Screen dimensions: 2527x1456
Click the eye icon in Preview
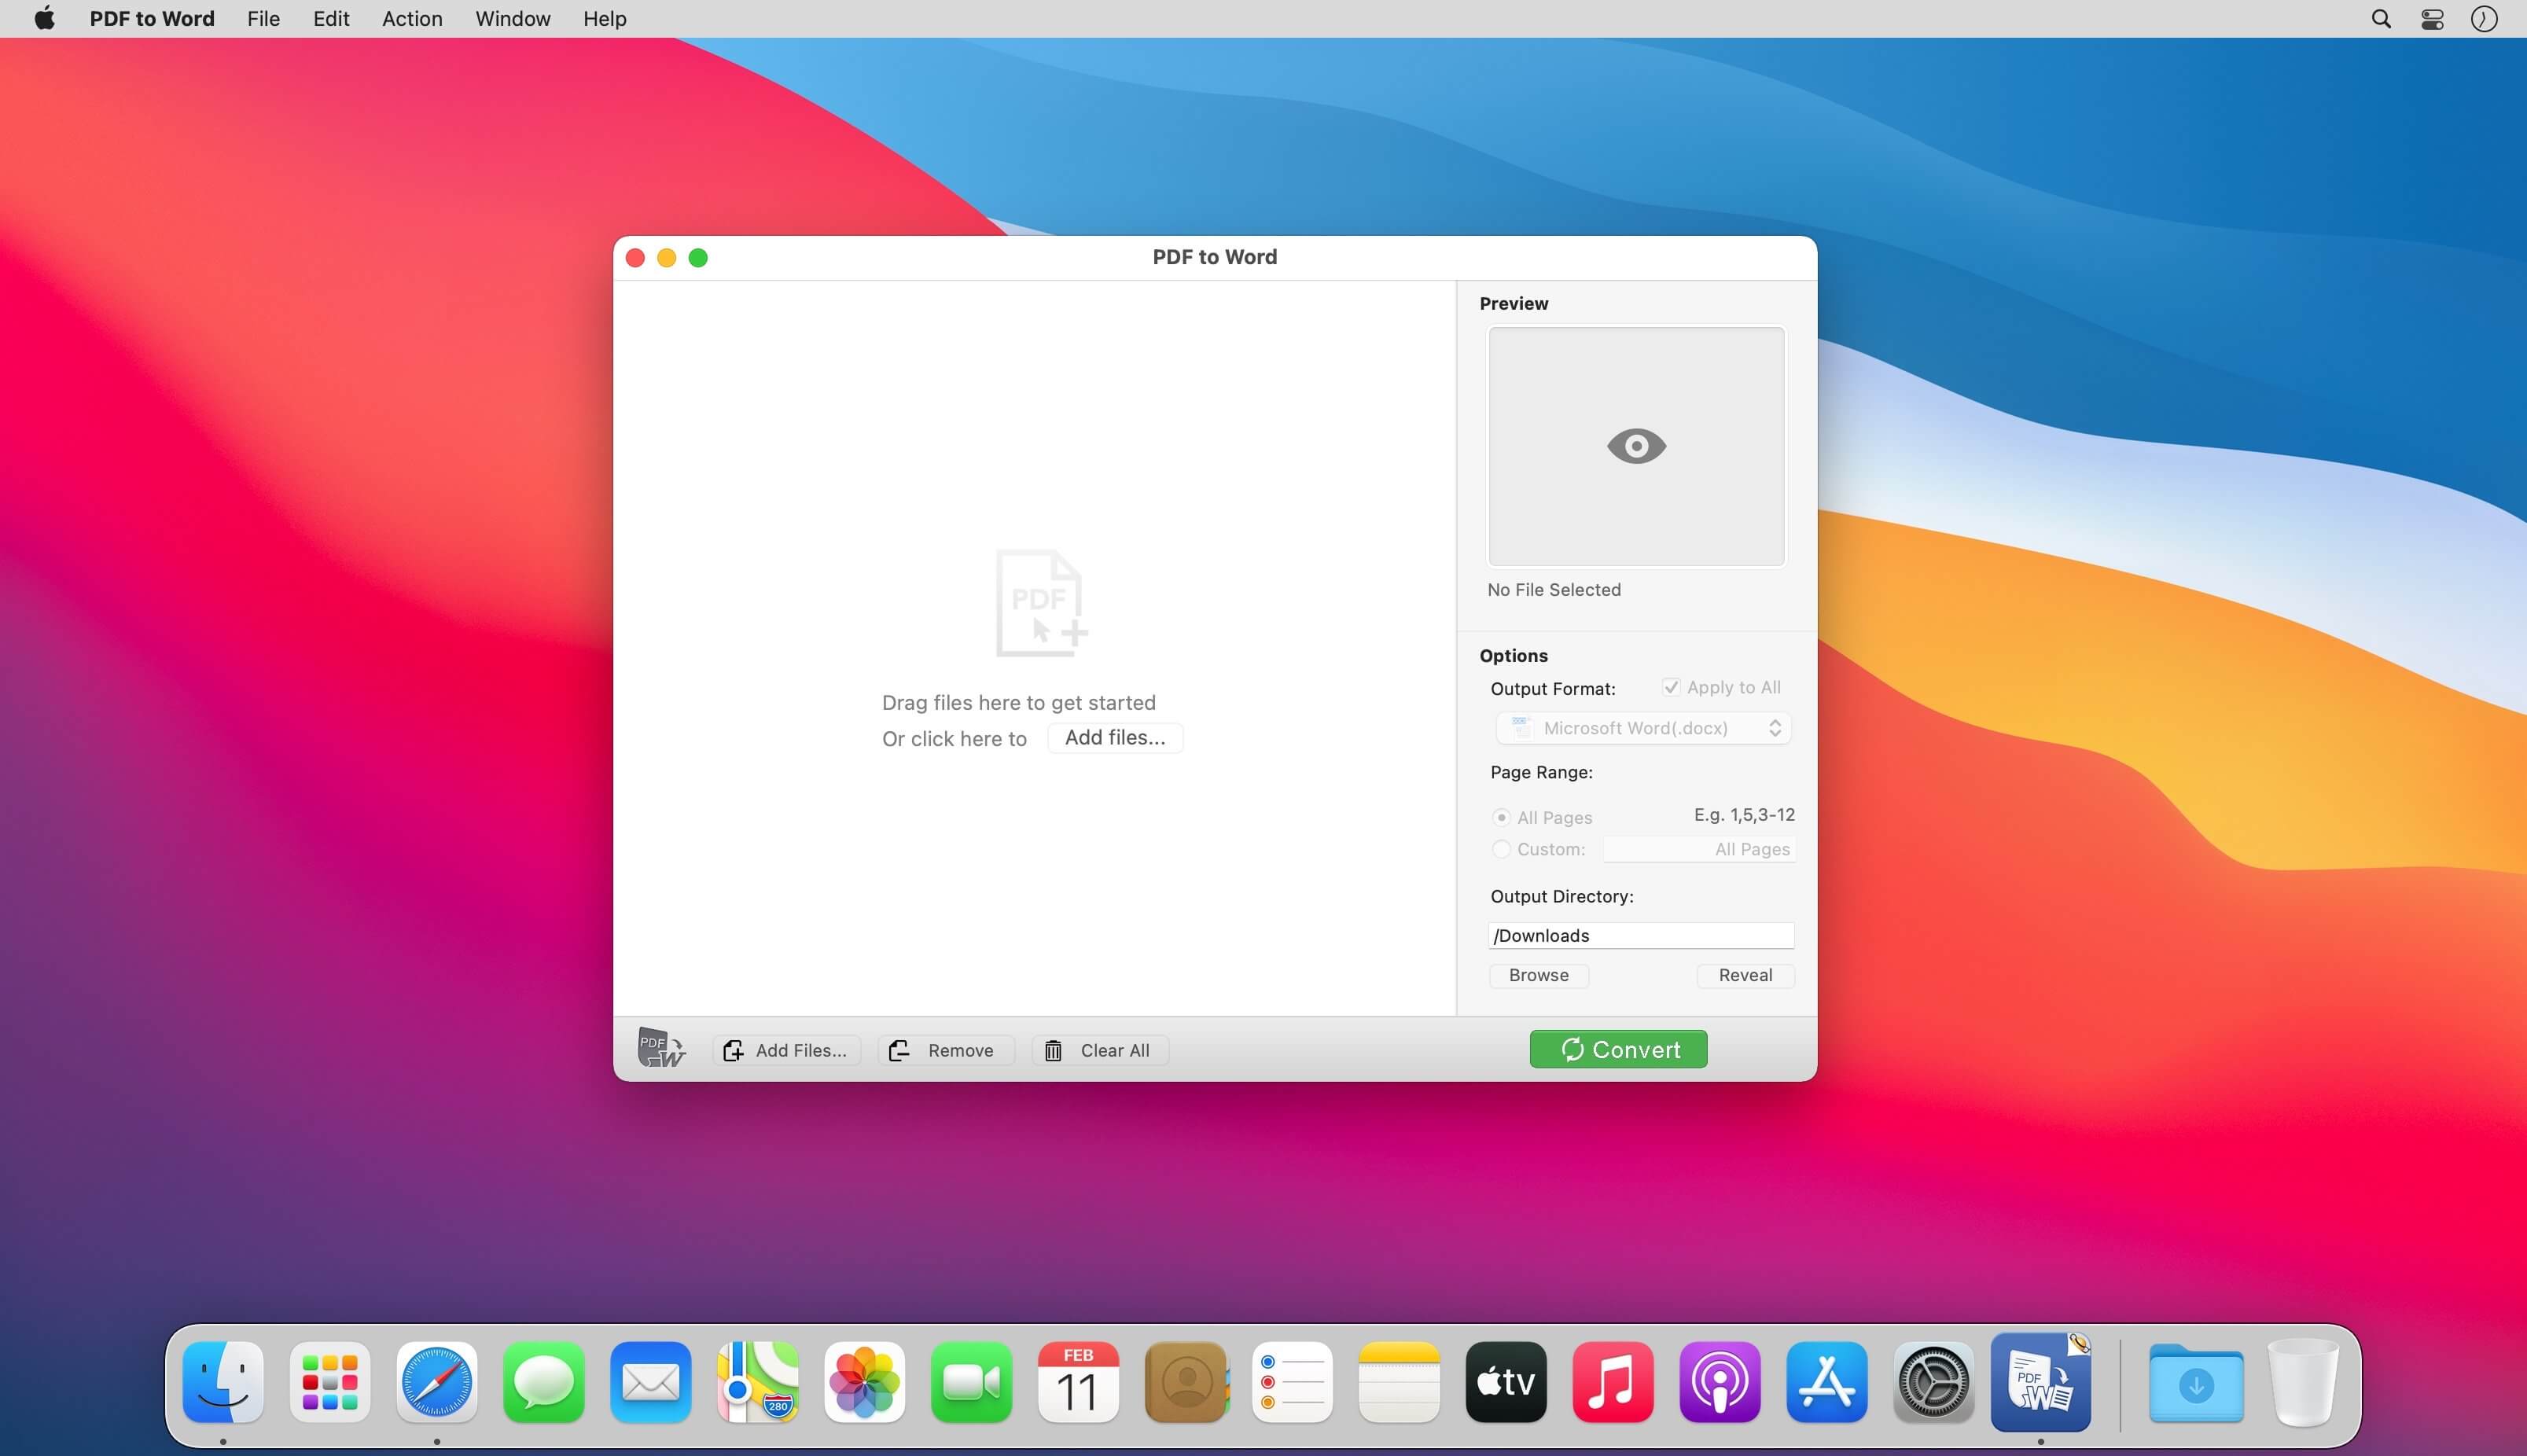[x=1635, y=446]
